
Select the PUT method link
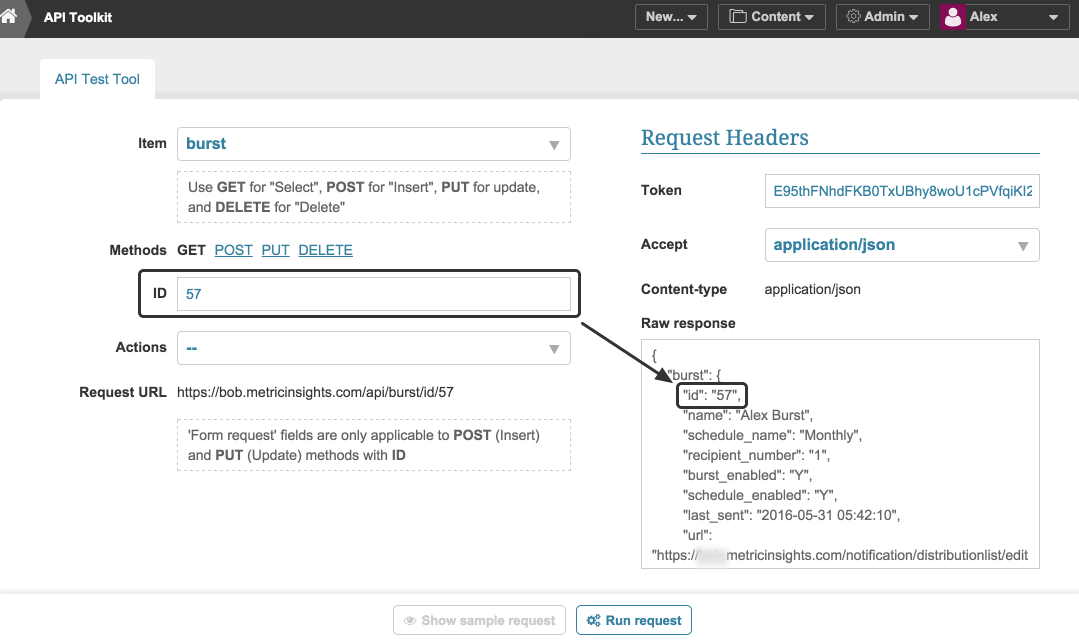(x=275, y=250)
